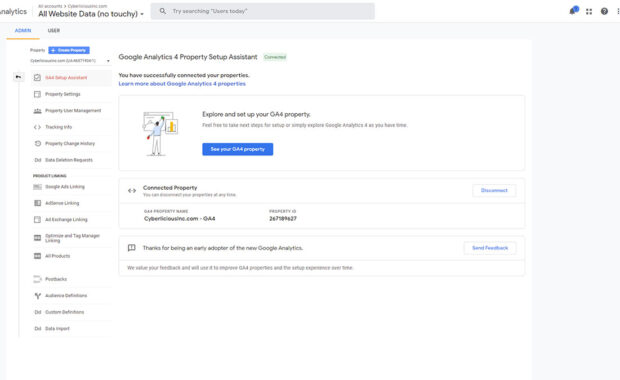
Task: Click the Create Property button
Action: 69,50
